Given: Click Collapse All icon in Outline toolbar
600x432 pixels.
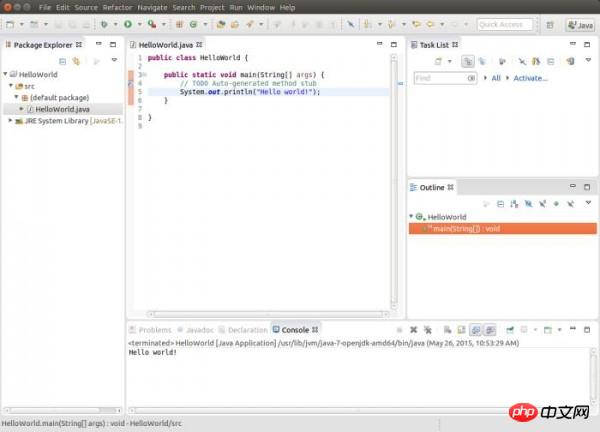Looking at the screenshot, I should (x=500, y=204).
